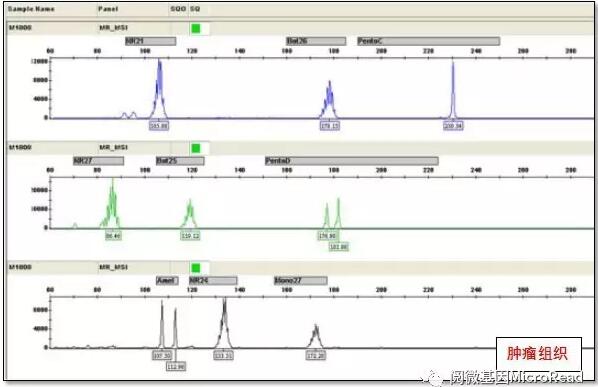Click the Panel column header
Image resolution: width=598 pixels, height=387 pixels.
point(108,9)
